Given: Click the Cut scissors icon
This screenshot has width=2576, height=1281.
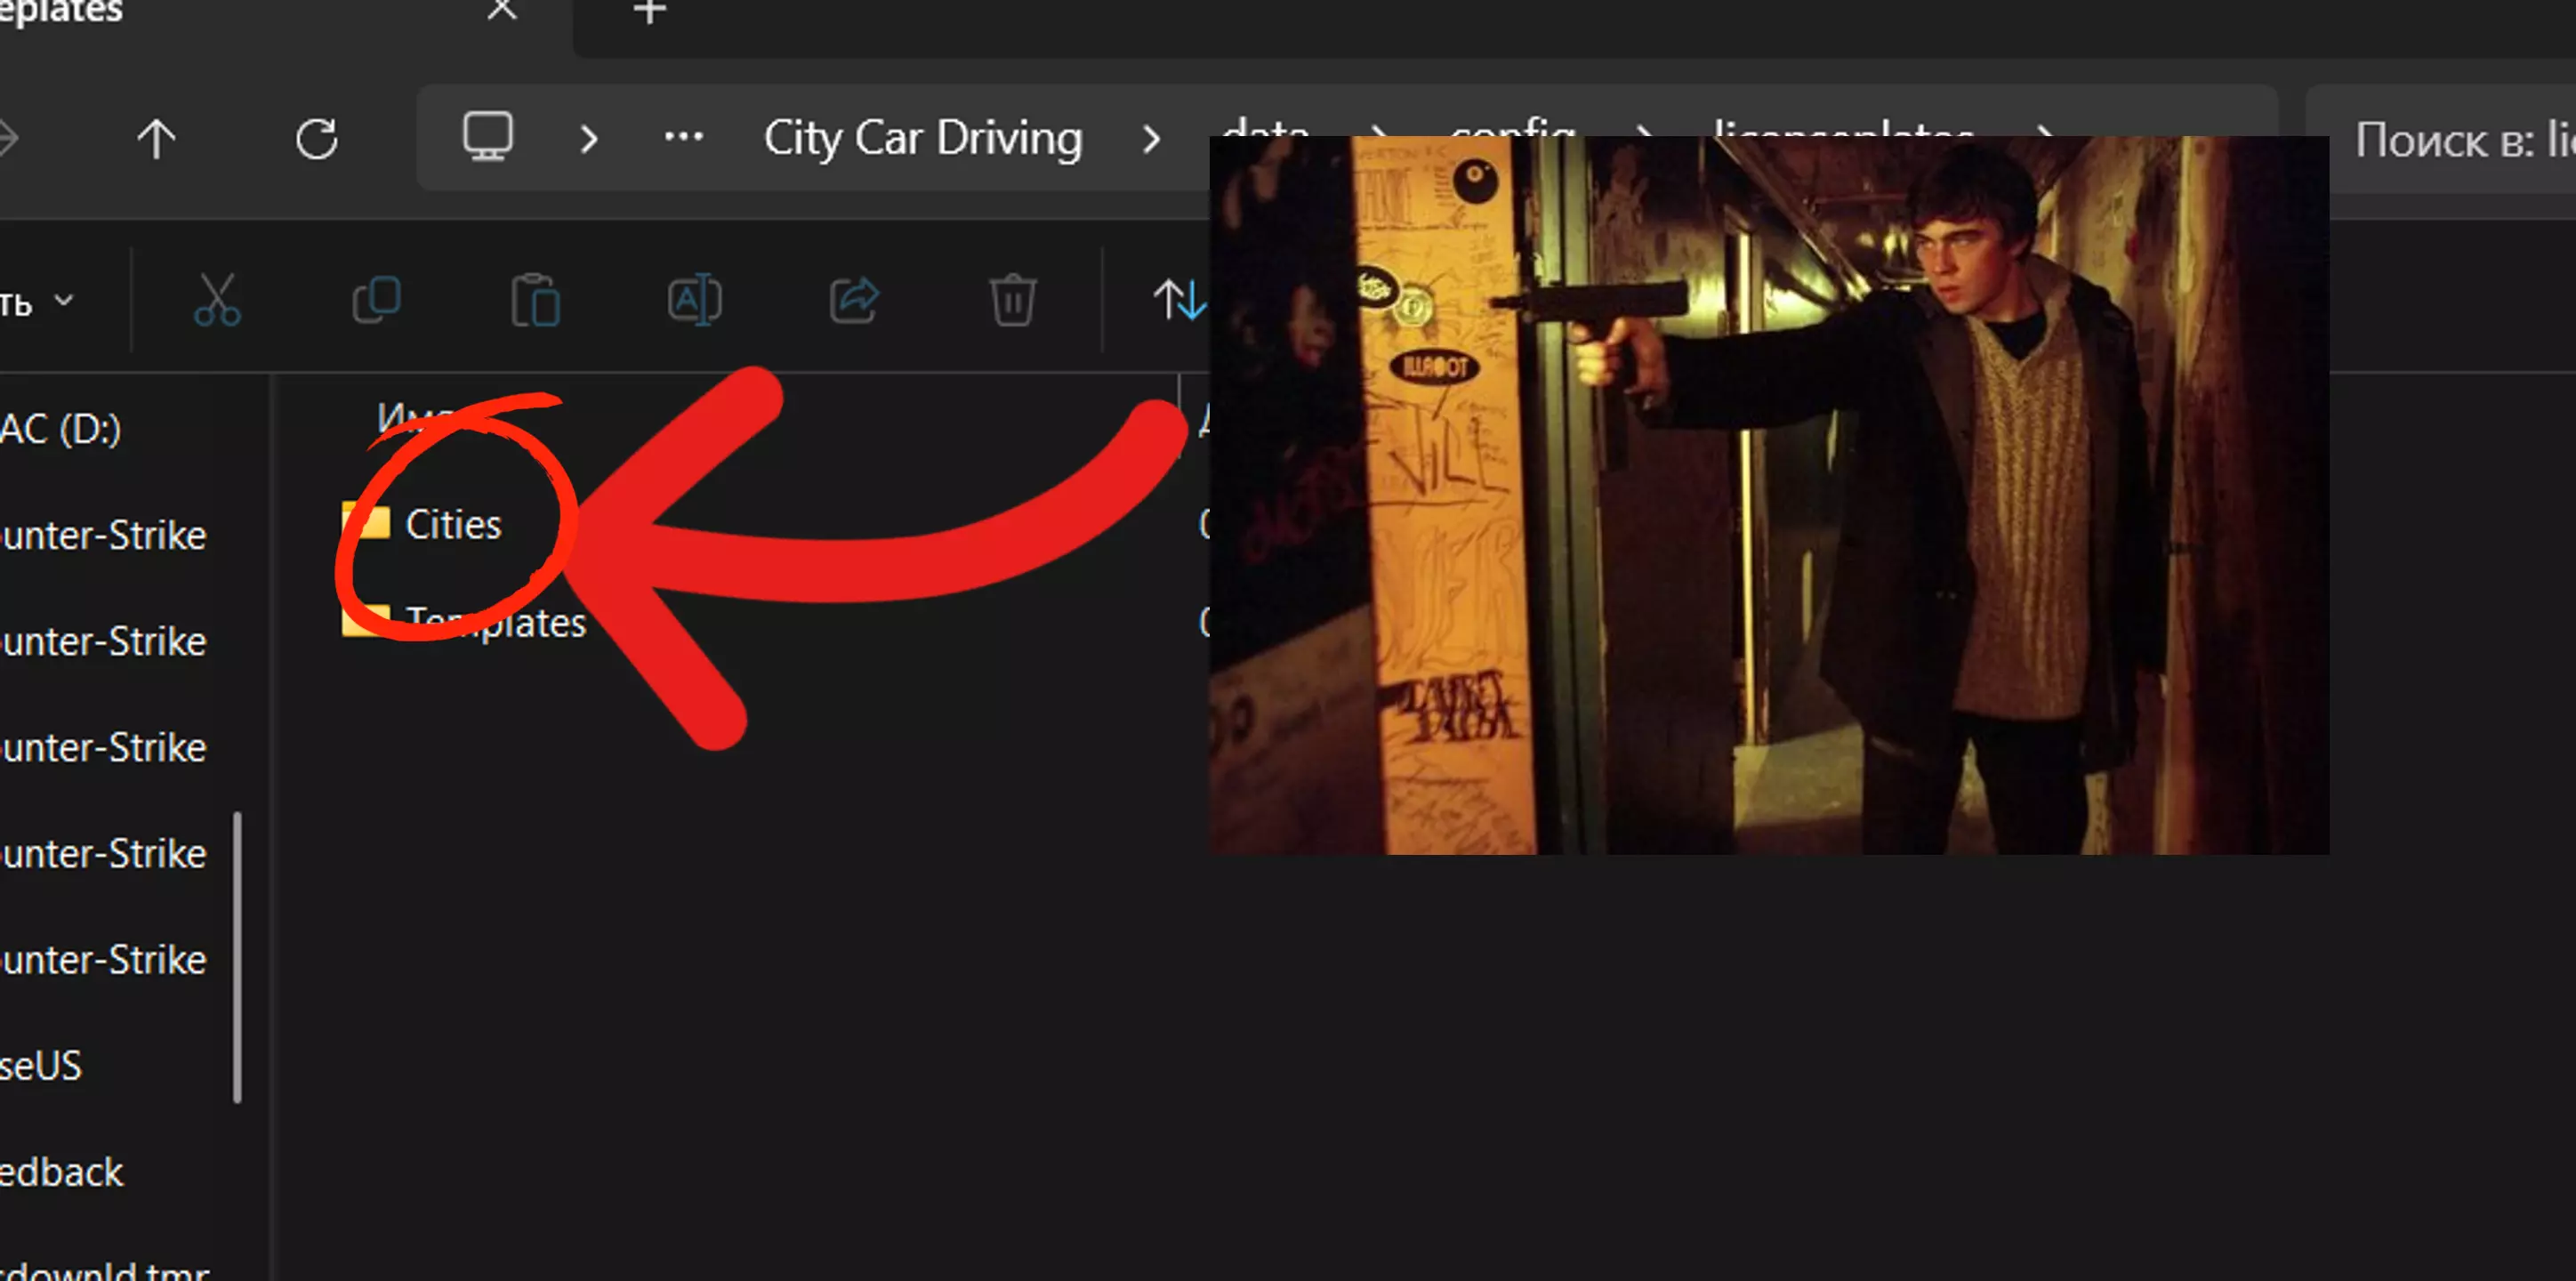Looking at the screenshot, I should pyautogui.click(x=217, y=300).
